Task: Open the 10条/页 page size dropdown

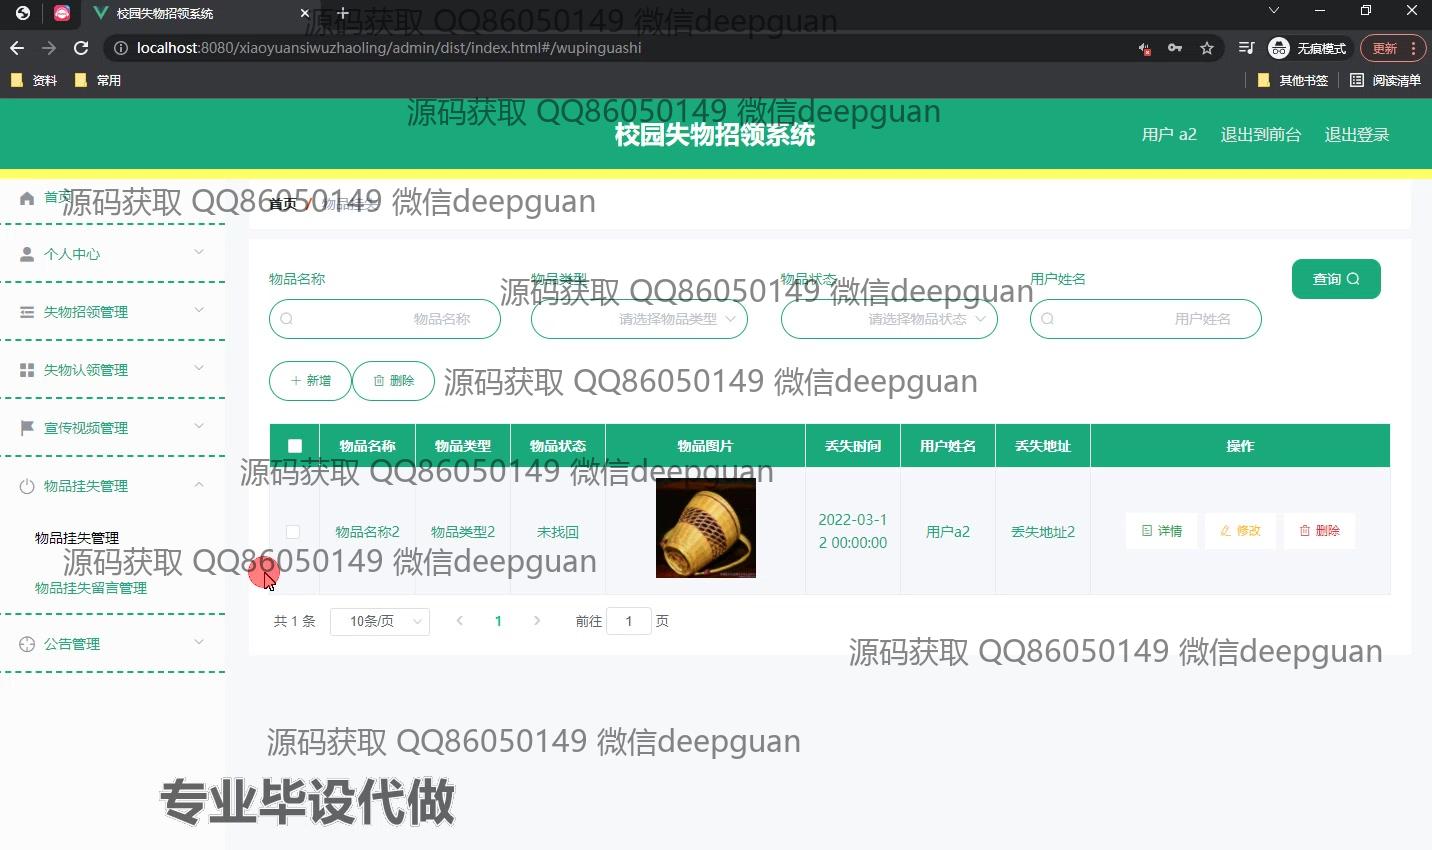Action: coord(380,621)
